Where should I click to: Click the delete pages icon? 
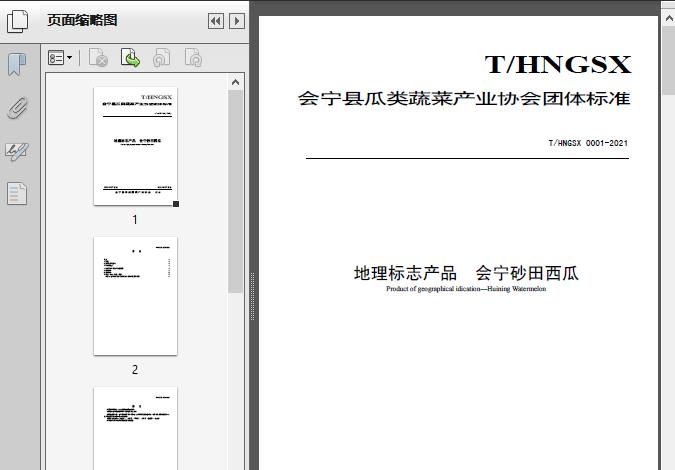(98, 58)
